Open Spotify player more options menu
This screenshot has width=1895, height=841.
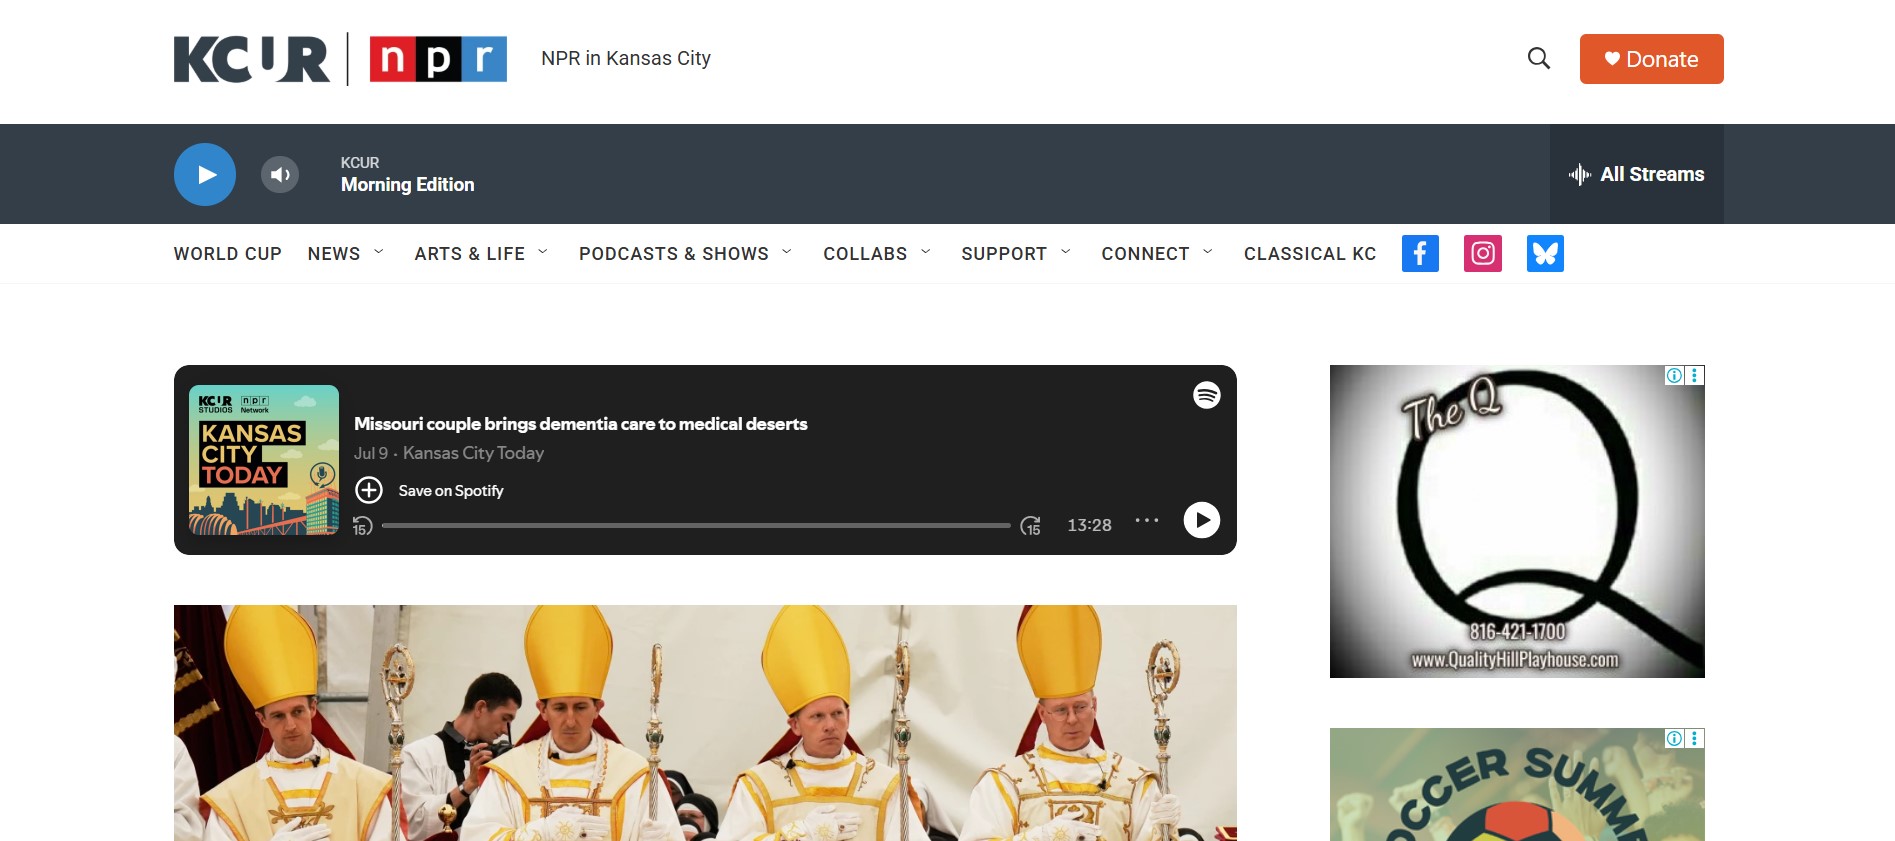1147,521
